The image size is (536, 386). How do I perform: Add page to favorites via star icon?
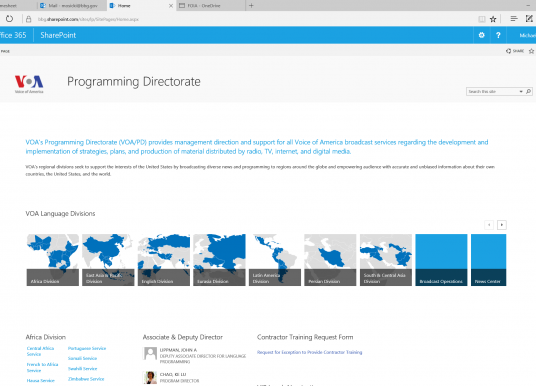click(493, 19)
